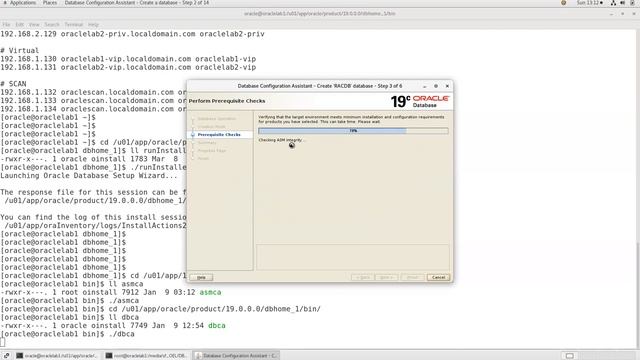640x360 pixels.
Task: Switch to root@oraclelab1 terminal taskbar entry
Action: point(147,356)
